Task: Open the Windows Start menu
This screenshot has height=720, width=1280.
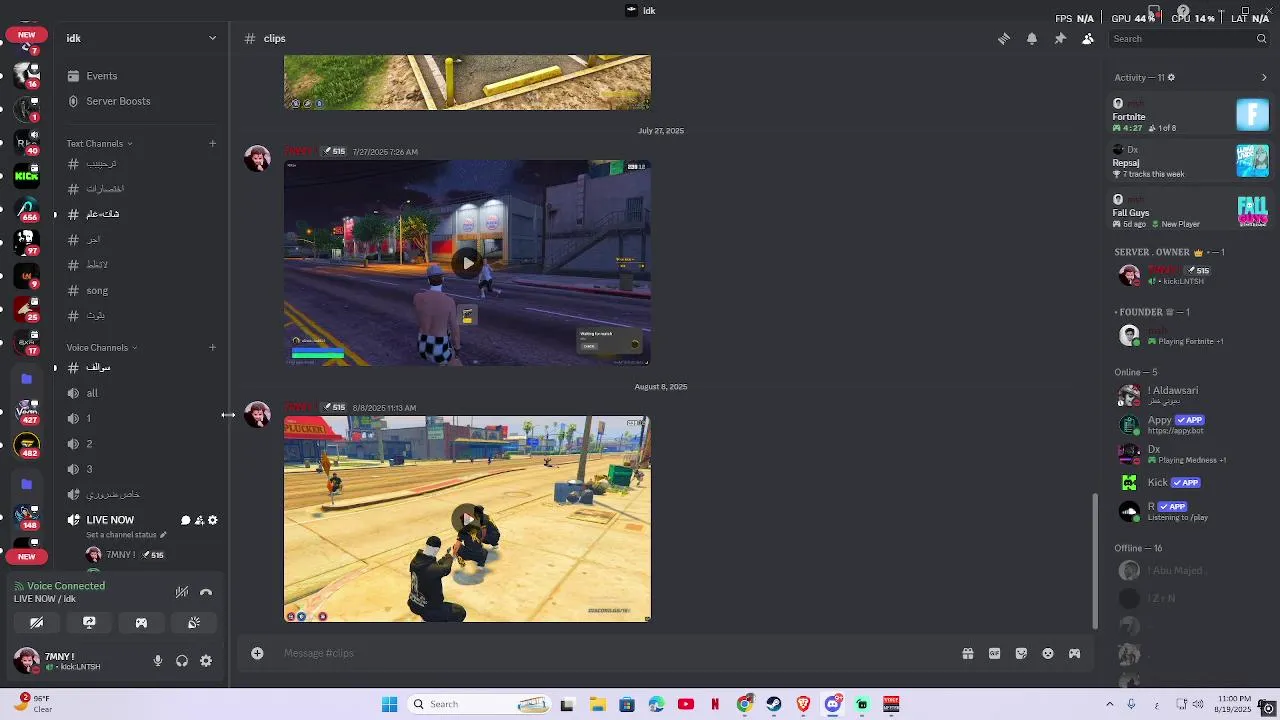Action: tap(389, 704)
